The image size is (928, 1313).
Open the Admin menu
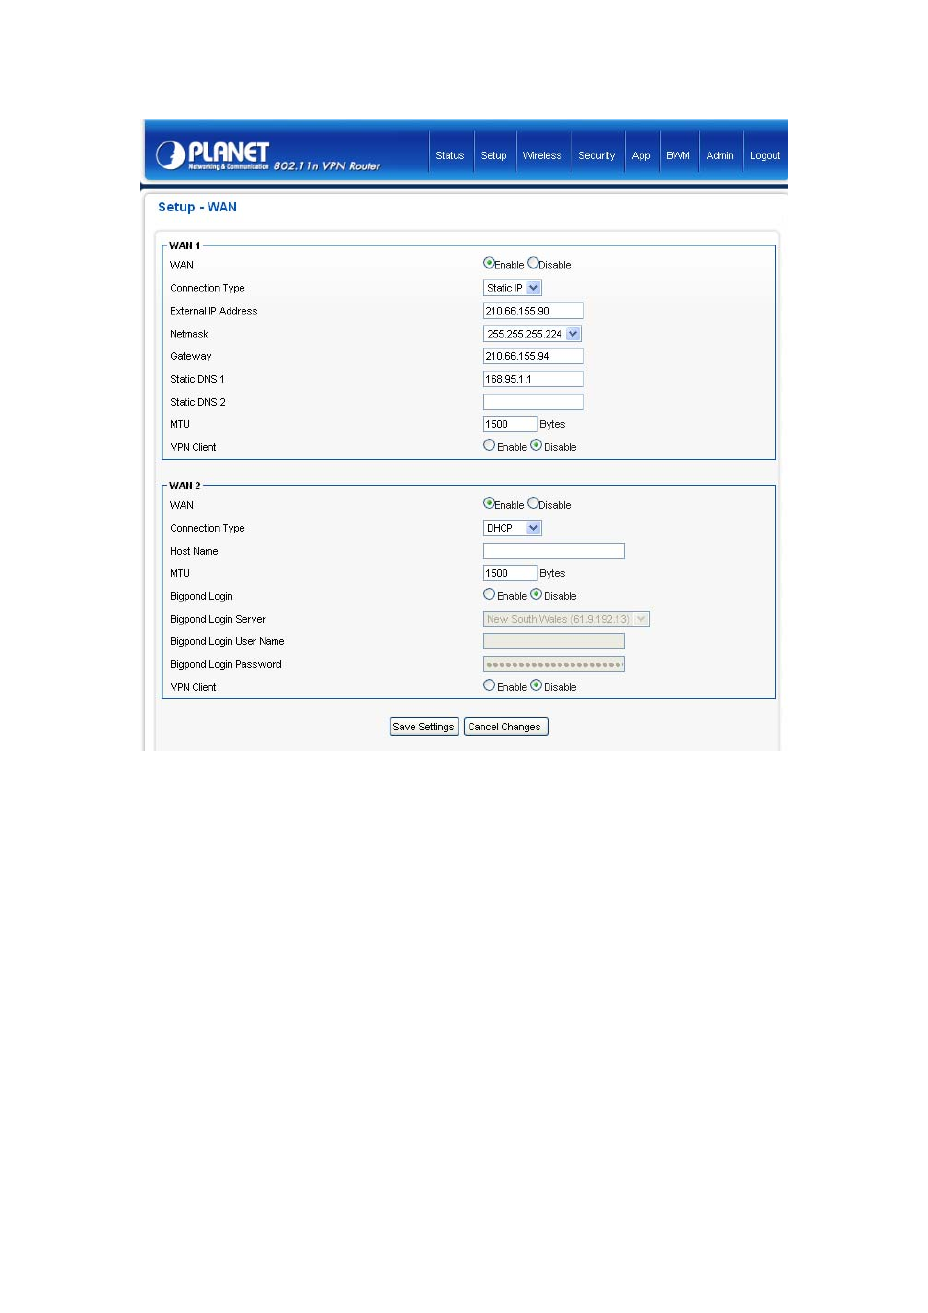click(x=720, y=155)
